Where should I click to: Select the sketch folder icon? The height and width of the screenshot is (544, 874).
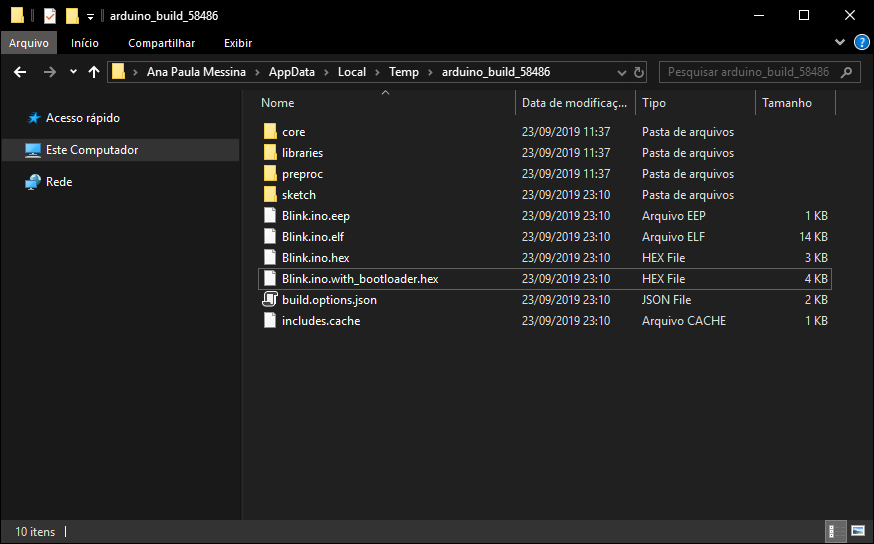click(x=270, y=195)
